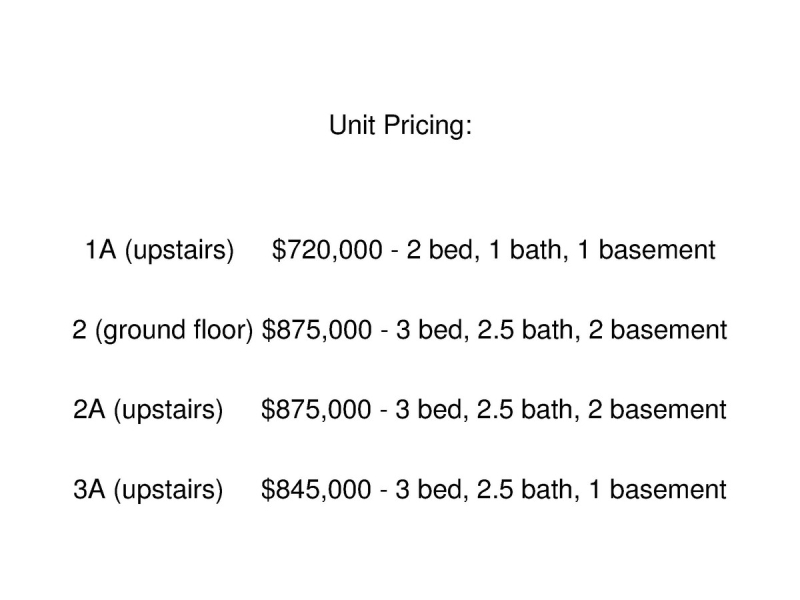Click the "3A (upstairs)" unit label
Image resolution: width=800 pixels, height=600 pixels.
[x=148, y=490]
